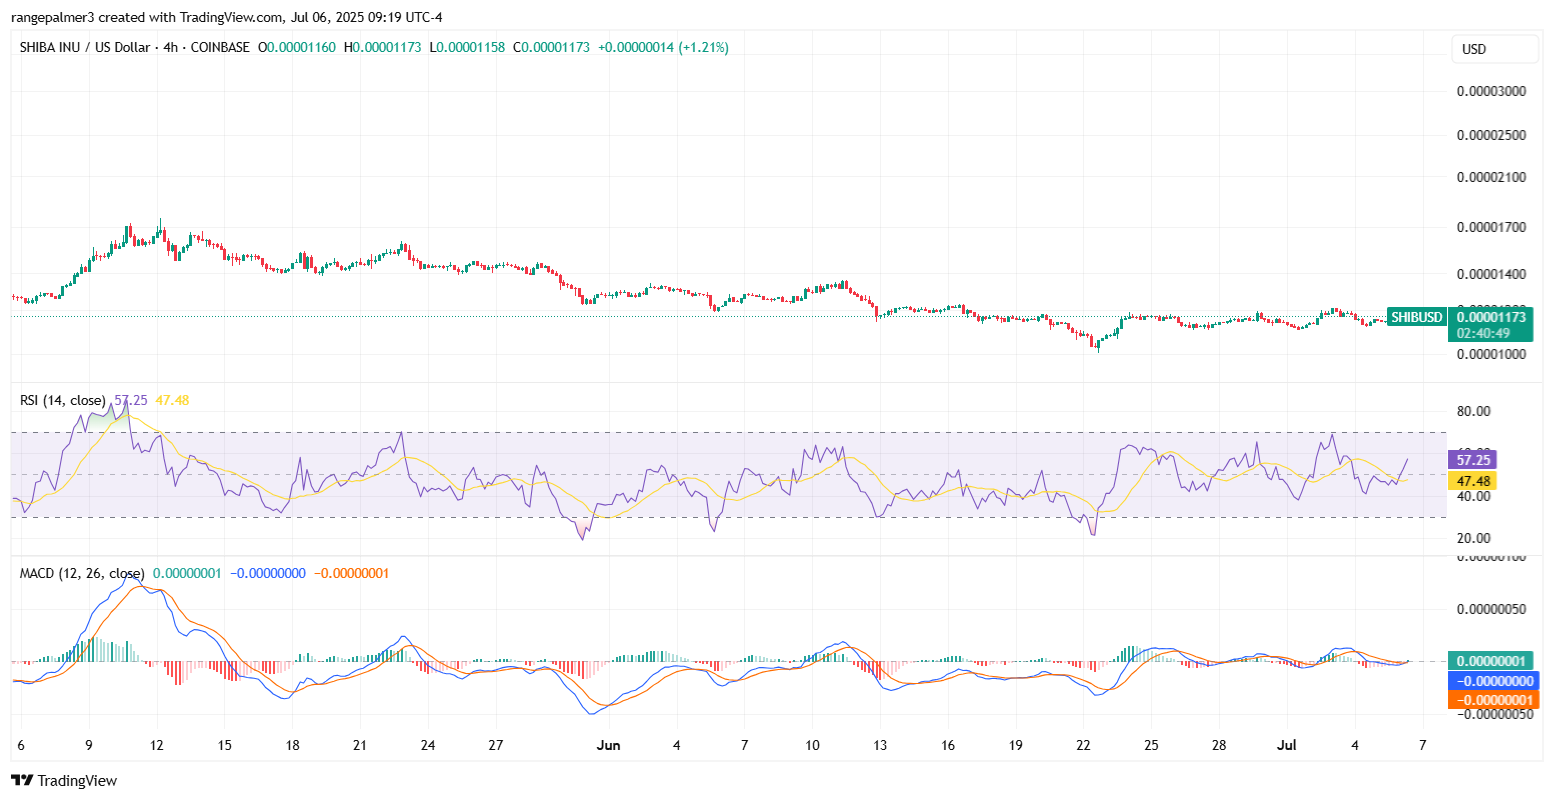The image size is (1554, 800).
Task: Click the TradingView logo at bottom left
Action: [64, 781]
